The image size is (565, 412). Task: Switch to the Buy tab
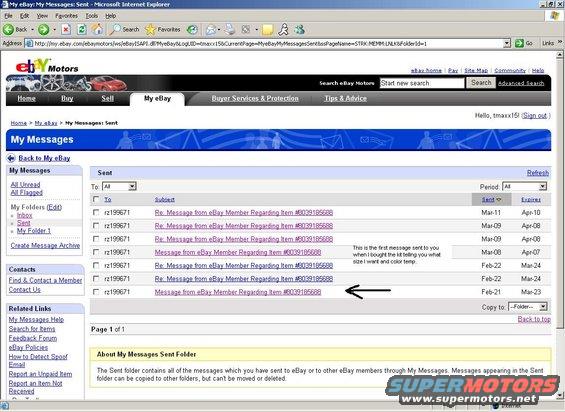67,98
